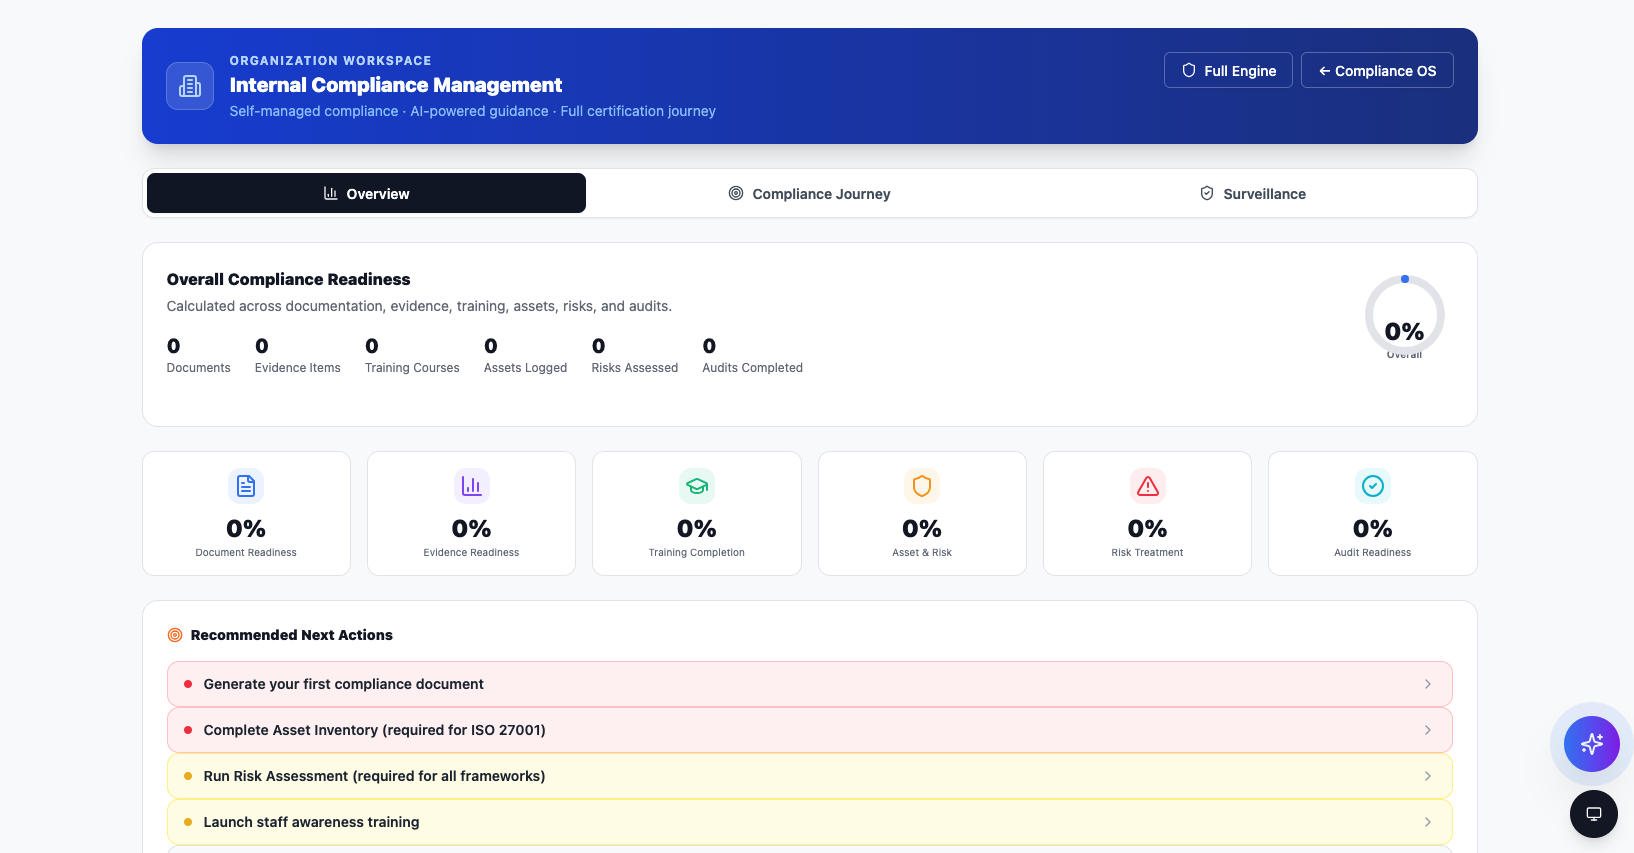Image resolution: width=1634 pixels, height=853 pixels.
Task: Click the chart icon in the Overview tab
Action: coord(330,193)
